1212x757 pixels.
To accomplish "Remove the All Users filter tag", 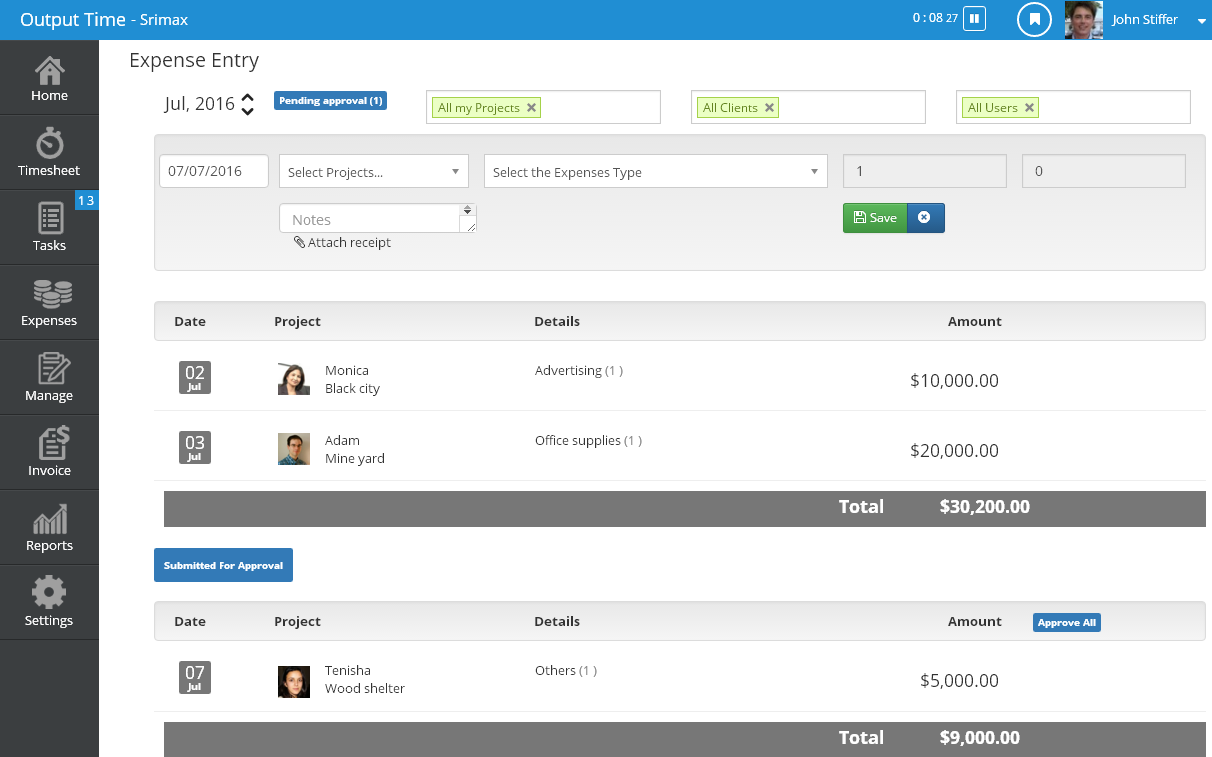I will point(1028,106).
